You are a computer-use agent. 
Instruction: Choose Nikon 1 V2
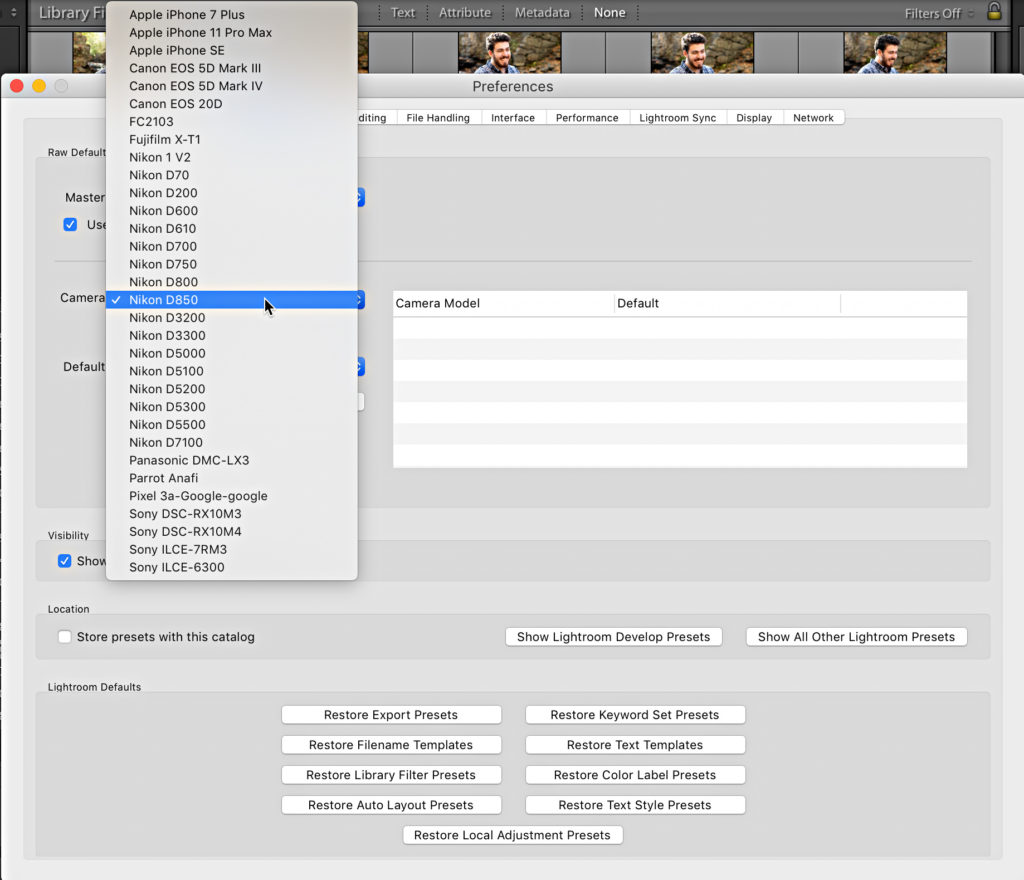(232, 157)
